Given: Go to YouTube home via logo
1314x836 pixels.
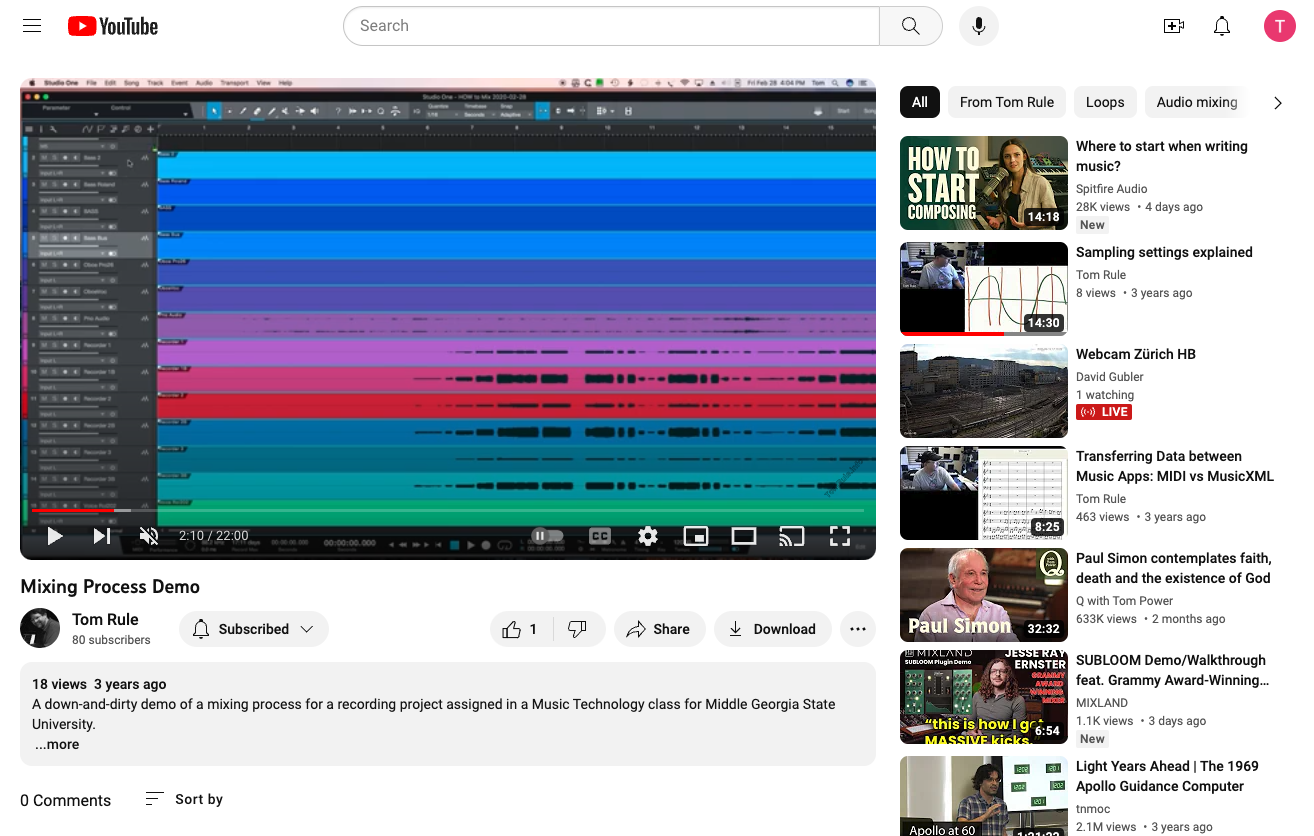Looking at the screenshot, I should [x=113, y=26].
